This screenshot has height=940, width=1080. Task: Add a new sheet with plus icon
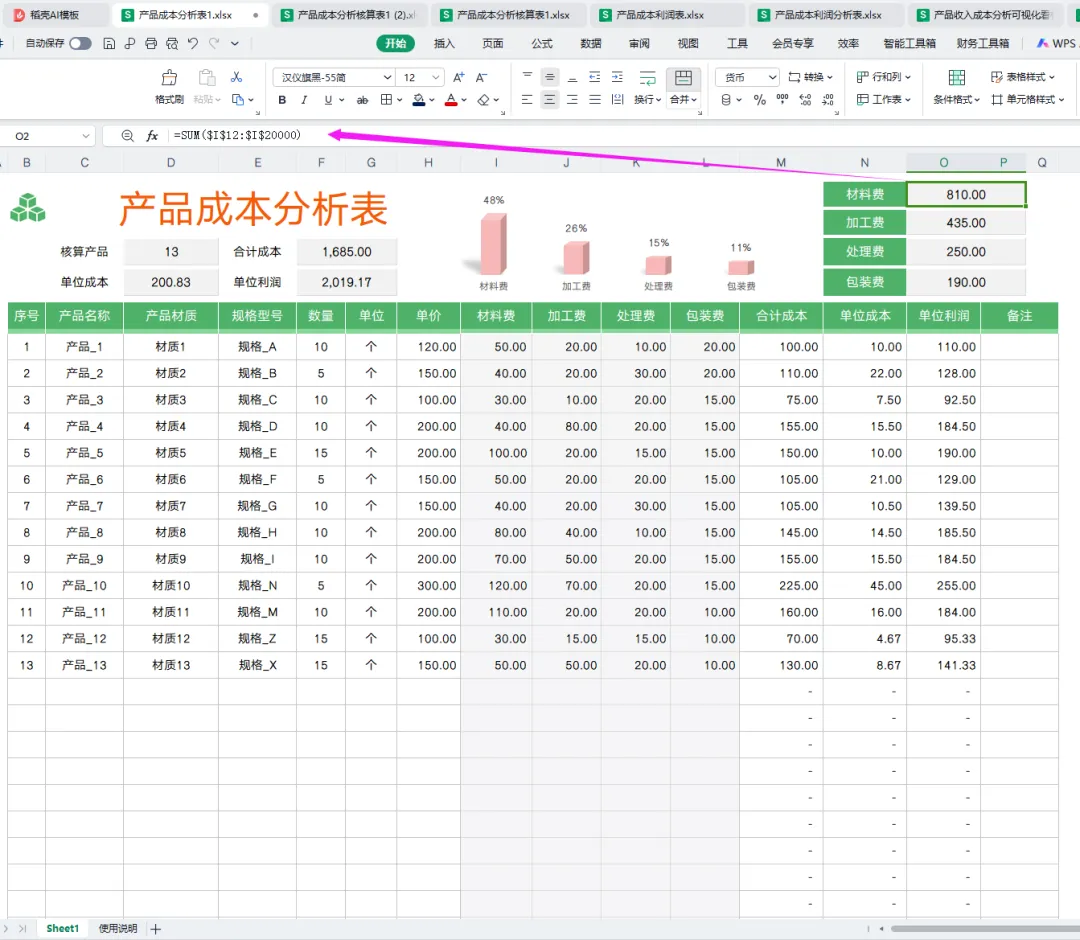156,929
